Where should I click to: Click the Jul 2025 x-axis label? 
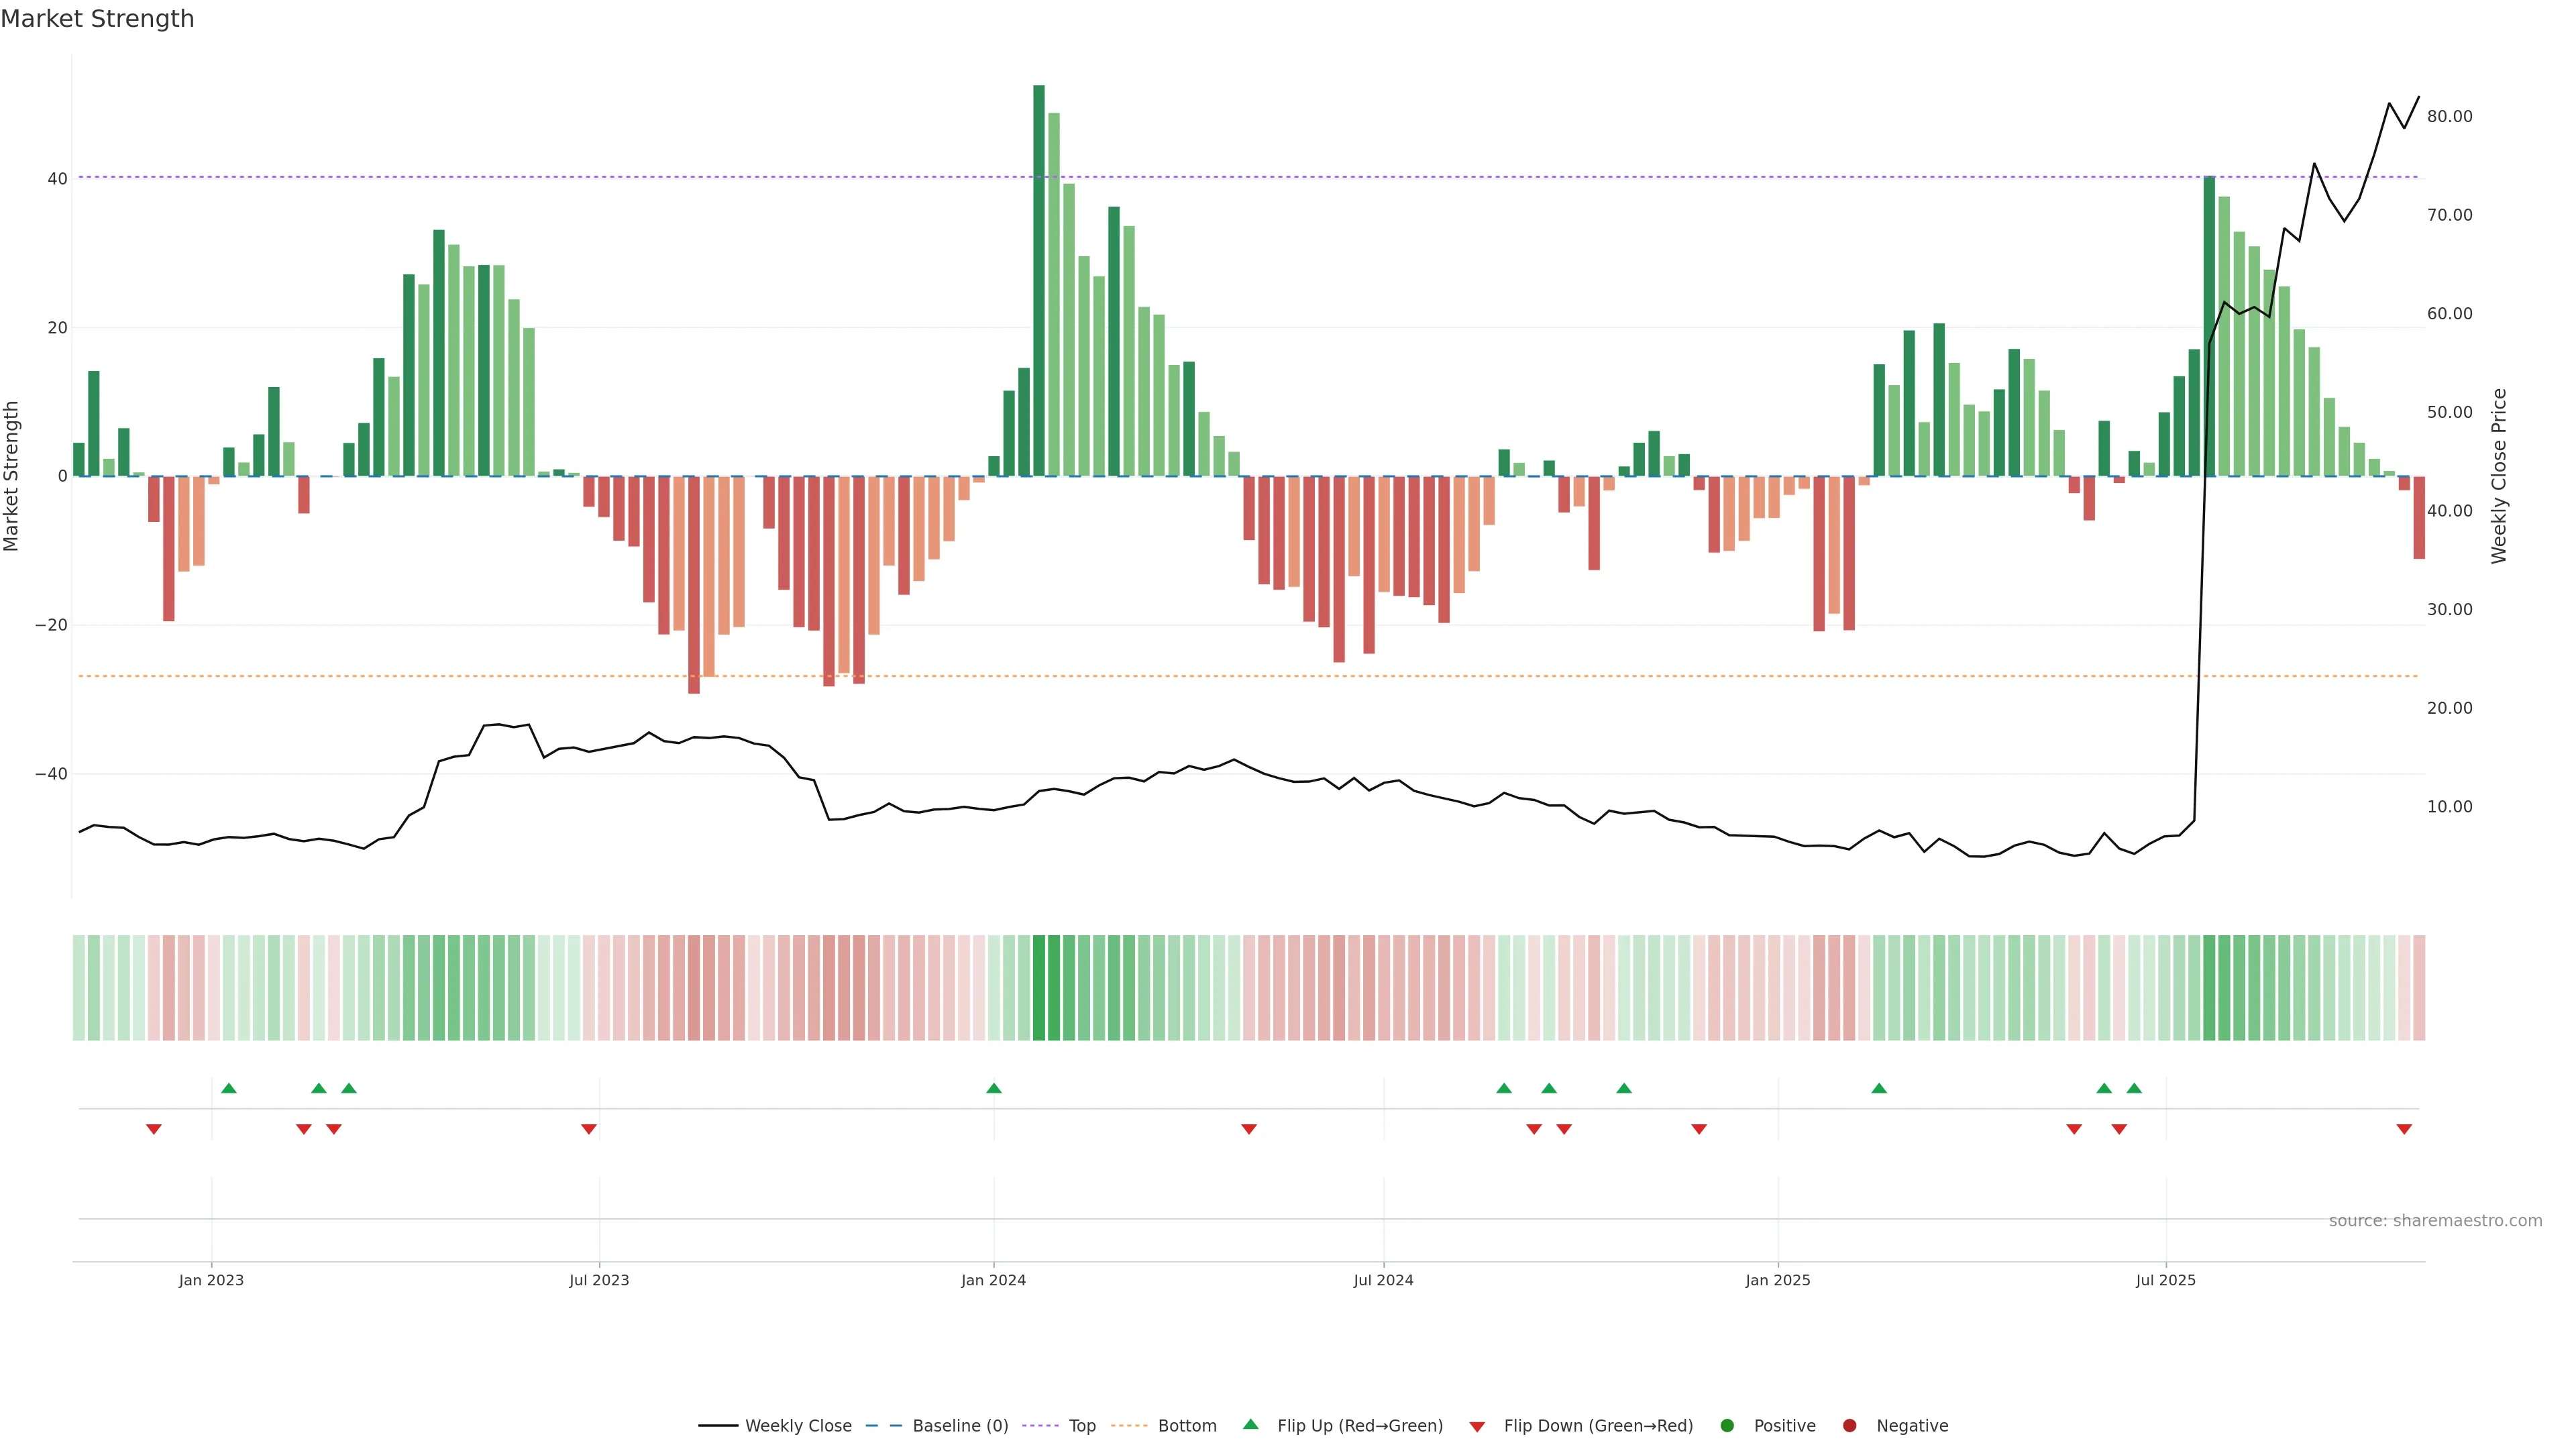(2165, 1280)
